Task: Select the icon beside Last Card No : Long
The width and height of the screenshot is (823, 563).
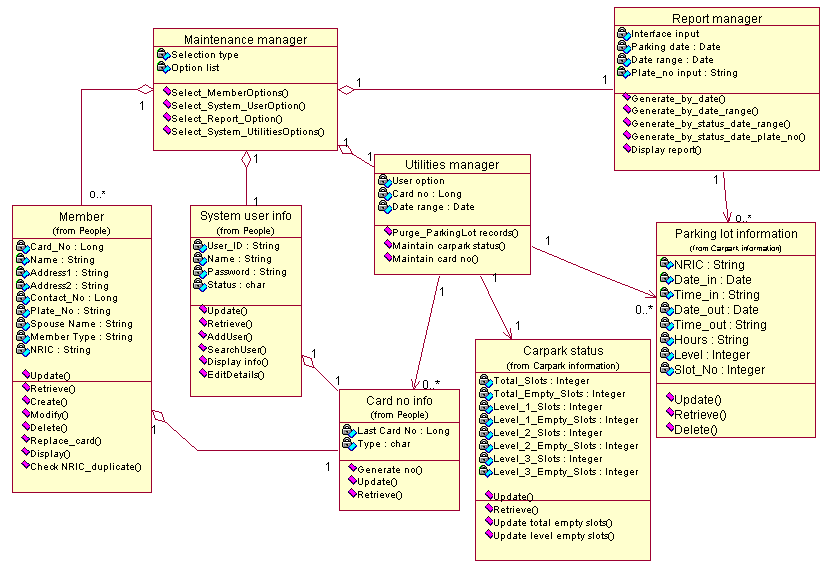Action: coord(349,431)
